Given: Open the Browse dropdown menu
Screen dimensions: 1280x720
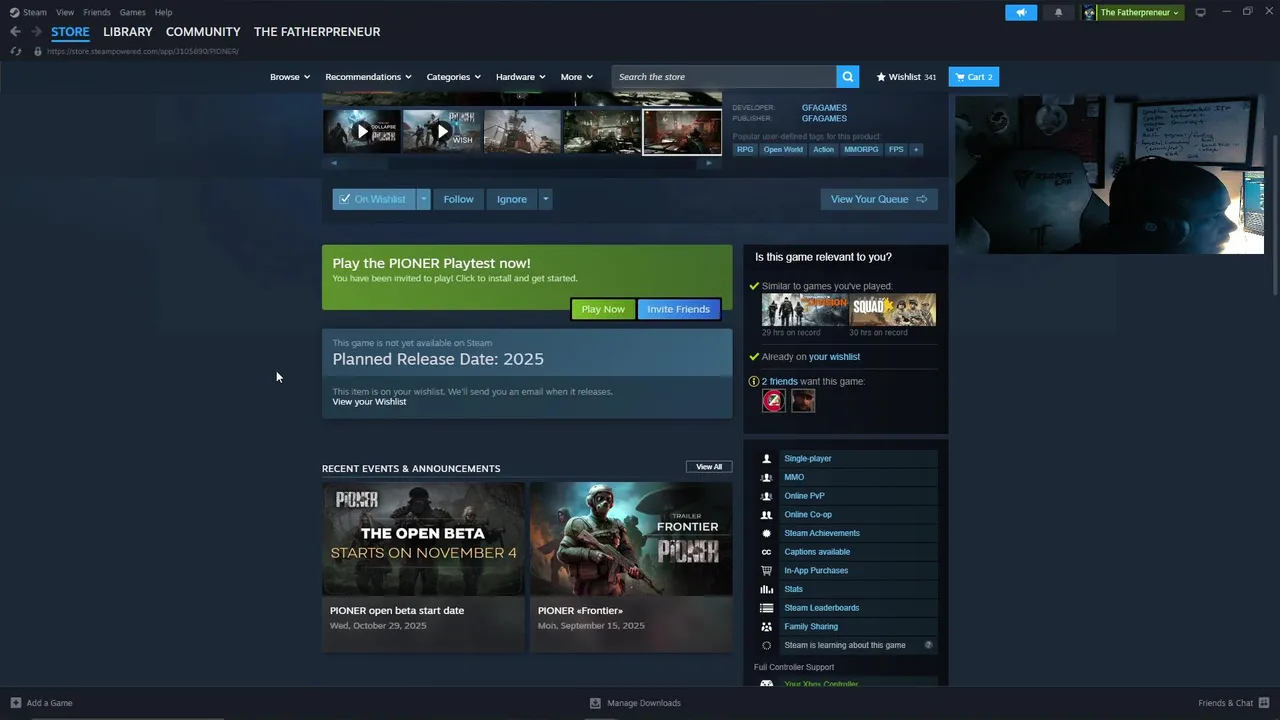Looking at the screenshot, I should [x=290, y=77].
